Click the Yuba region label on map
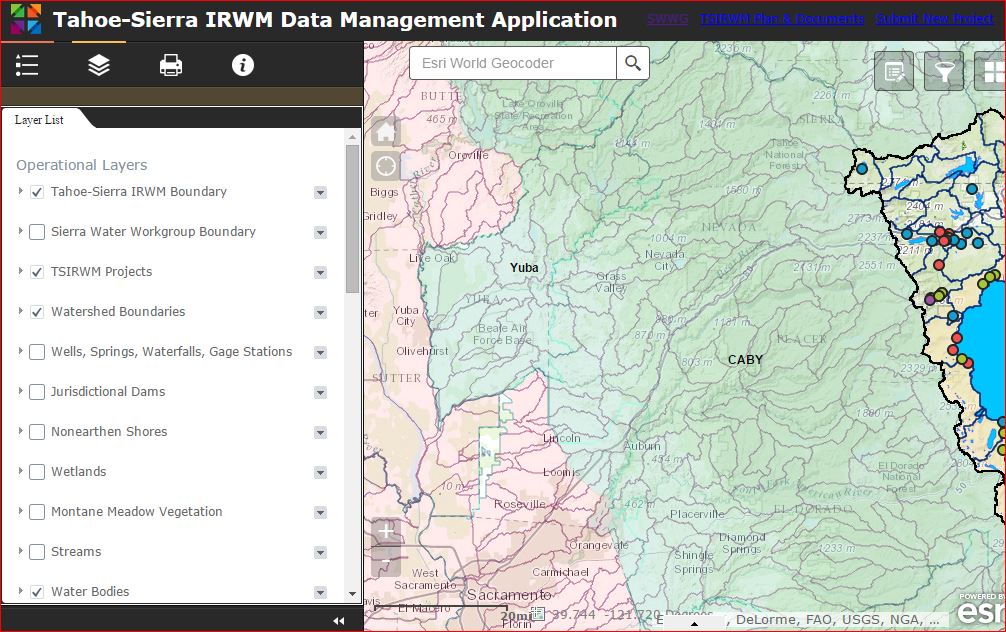Image resolution: width=1006 pixels, height=632 pixels. click(x=524, y=268)
